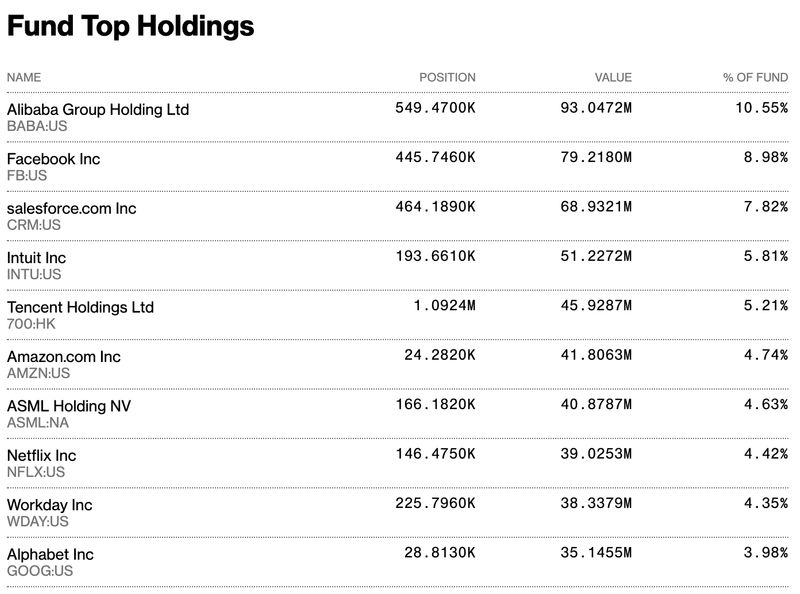Open salesforce.com Inc holding page

click(72, 208)
